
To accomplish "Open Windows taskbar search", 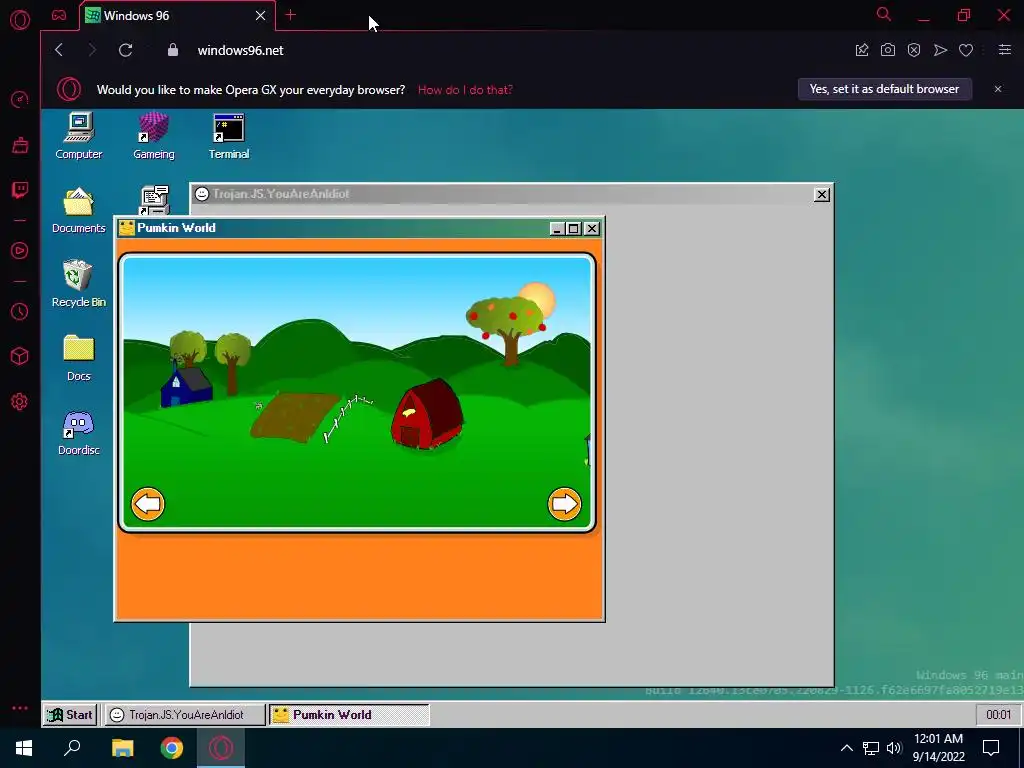I will pos(72,748).
